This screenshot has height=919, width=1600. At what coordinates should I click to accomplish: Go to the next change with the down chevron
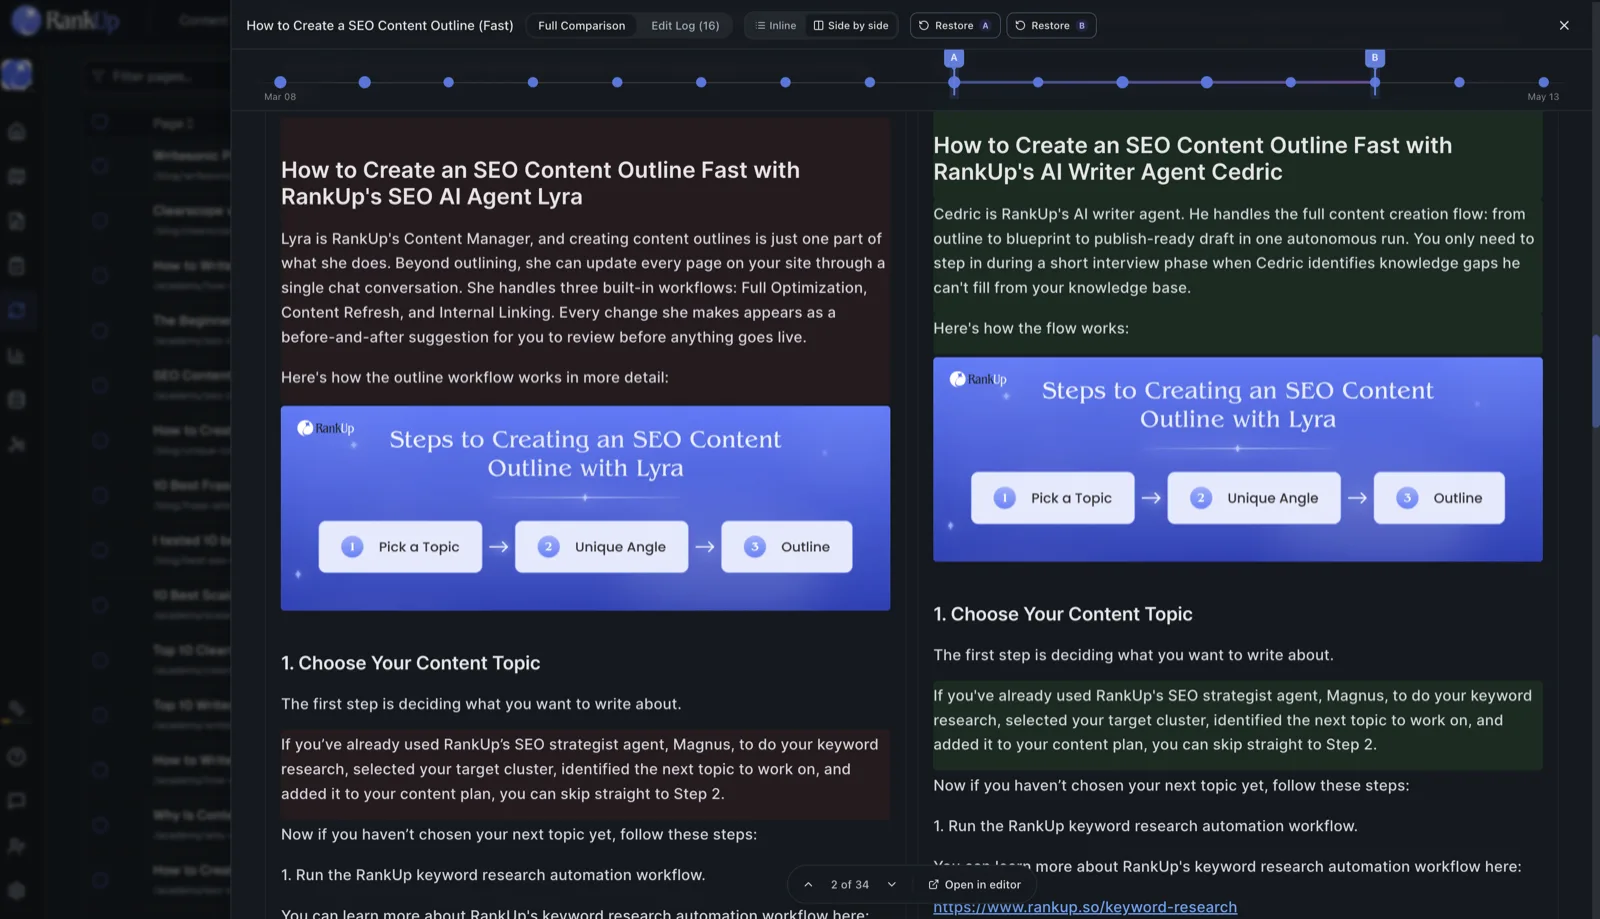click(x=892, y=884)
